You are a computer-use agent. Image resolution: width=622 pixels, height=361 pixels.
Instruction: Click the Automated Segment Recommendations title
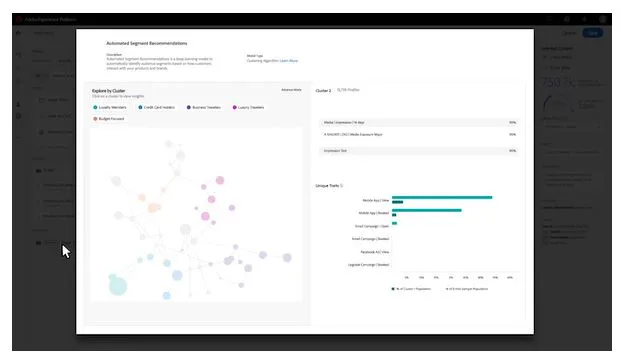[147, 43]
